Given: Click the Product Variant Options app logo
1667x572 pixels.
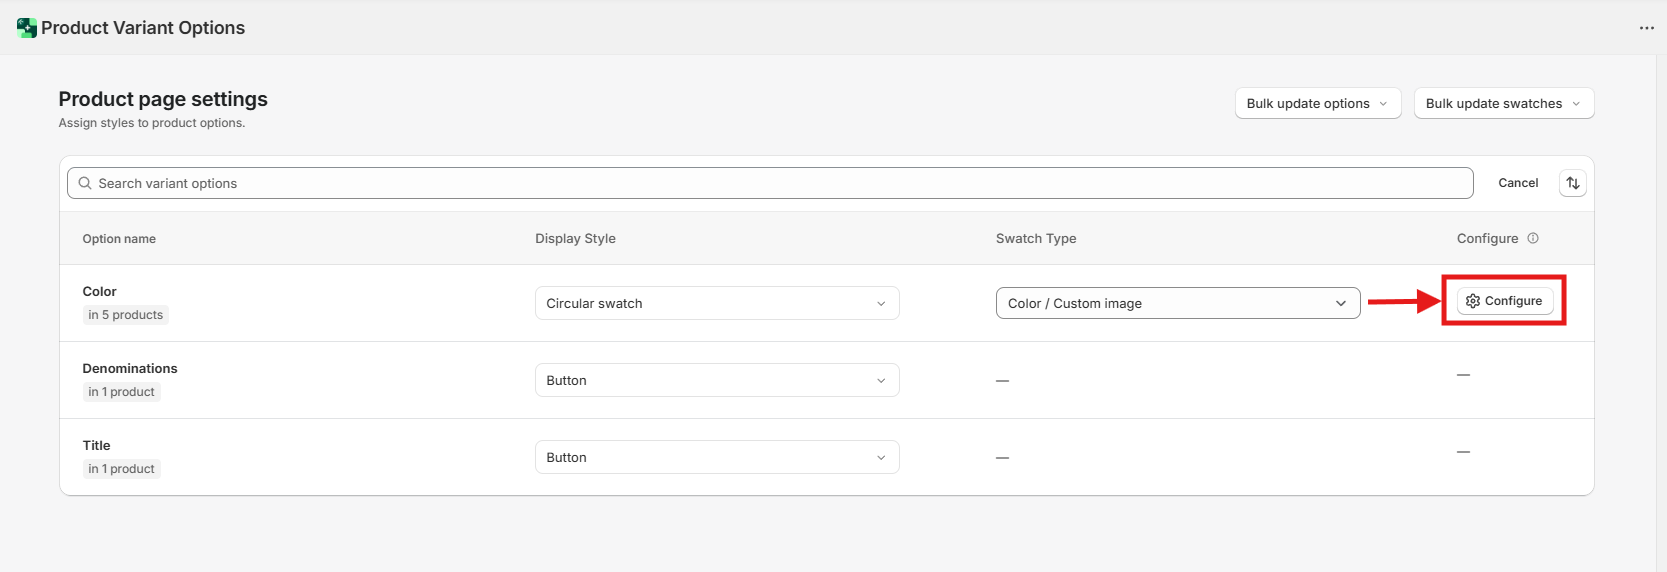Looking at the screenshot, I should point(27,28).
